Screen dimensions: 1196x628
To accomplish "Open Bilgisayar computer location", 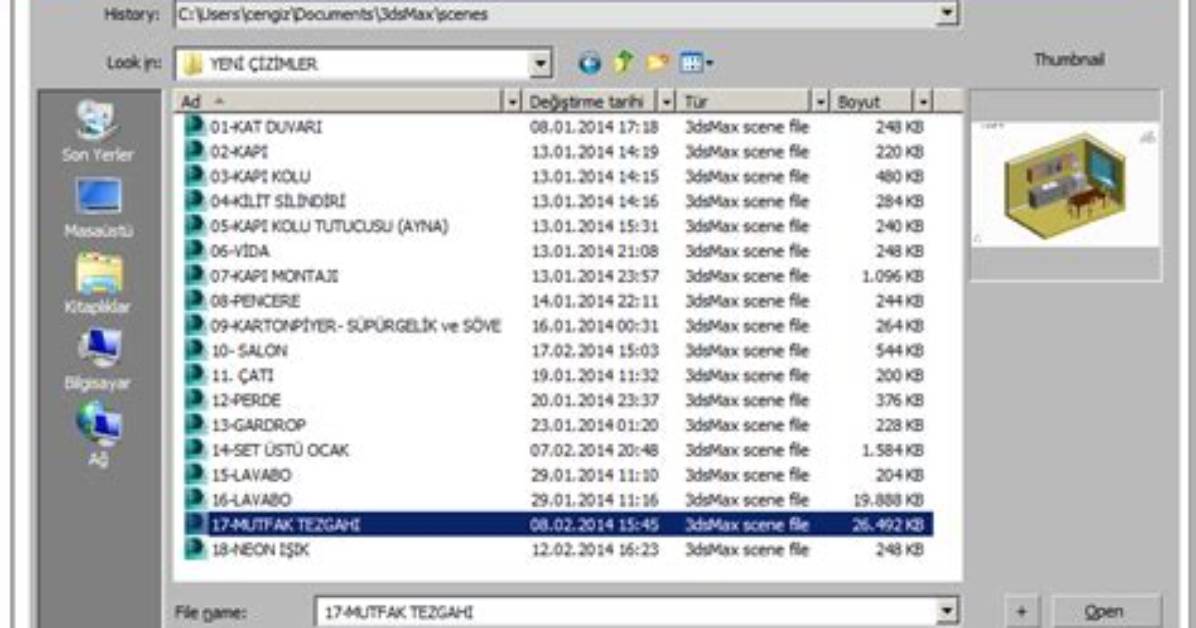I will [x=98, y=360].
